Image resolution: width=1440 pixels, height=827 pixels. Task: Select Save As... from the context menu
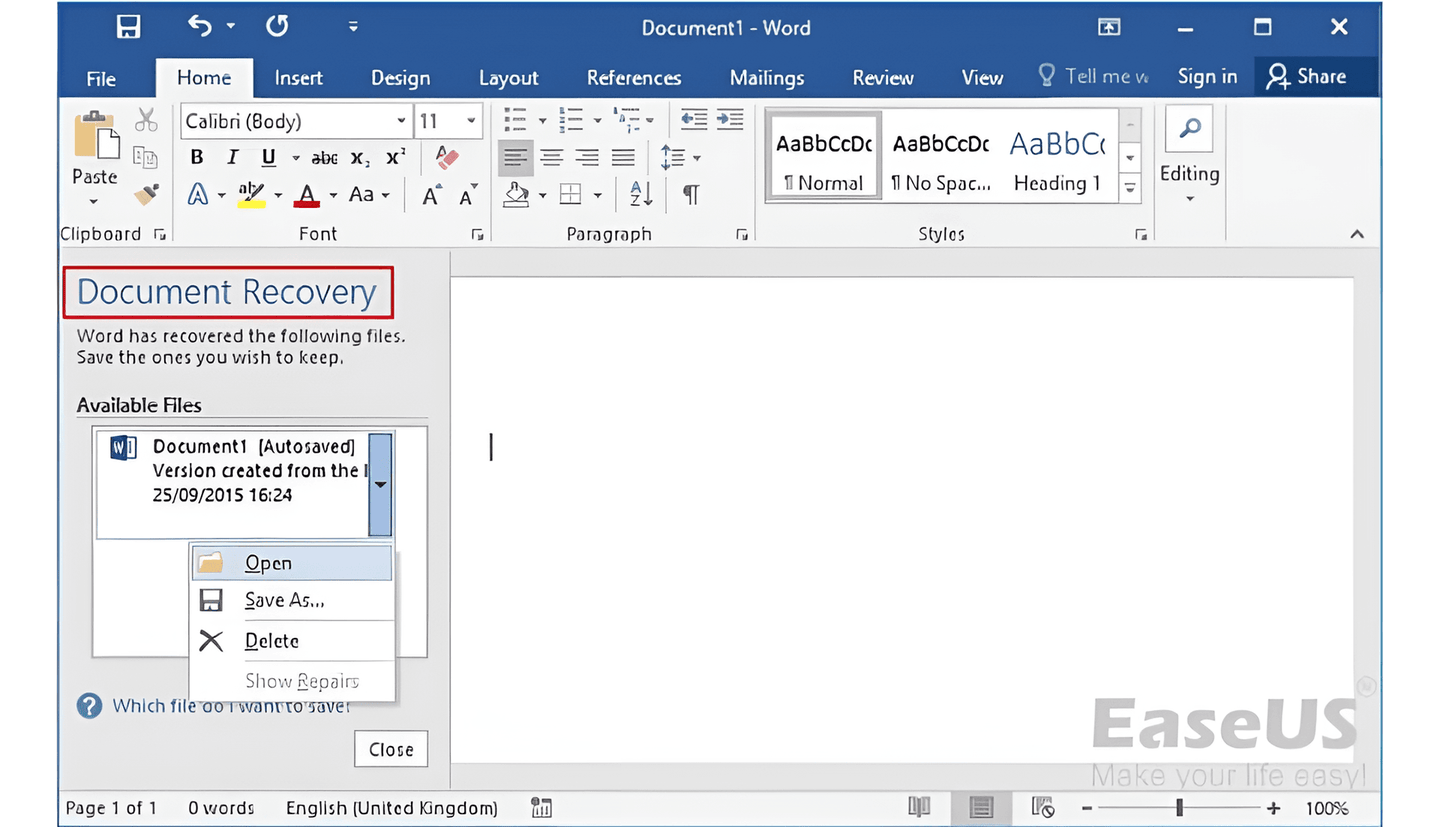click(284, 600)
